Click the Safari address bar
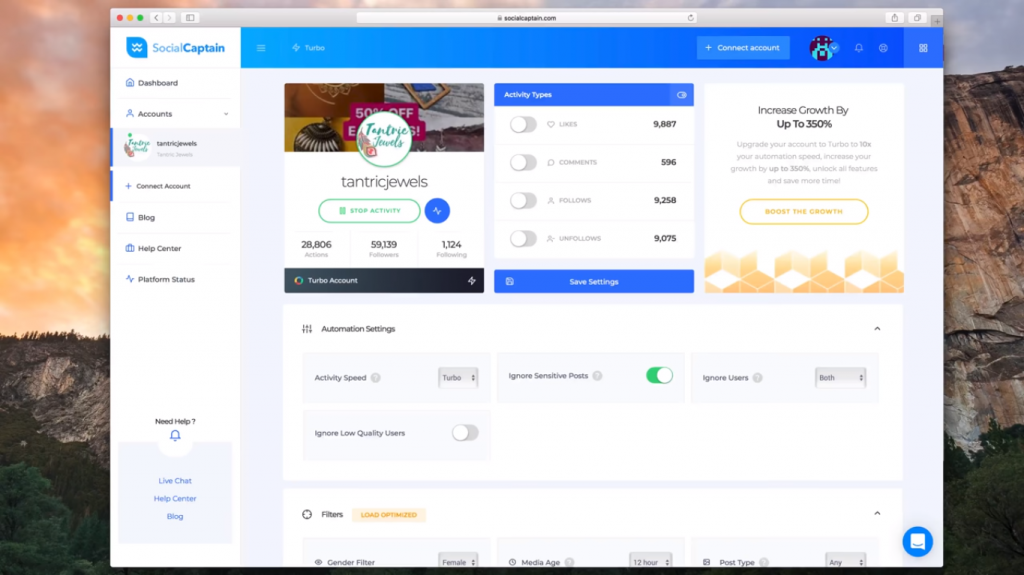Viewport: 1024px width, 575px height. point(526,18)
